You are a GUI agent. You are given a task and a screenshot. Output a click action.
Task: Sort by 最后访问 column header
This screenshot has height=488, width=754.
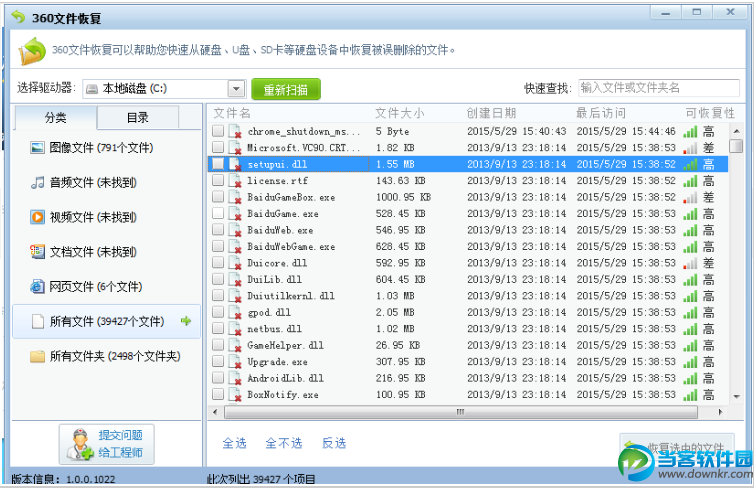click(x=601, y=113)
